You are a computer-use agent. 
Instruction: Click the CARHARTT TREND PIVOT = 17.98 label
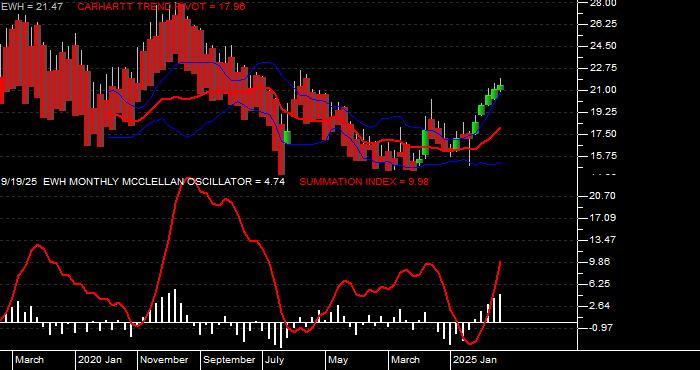(162, 6)
